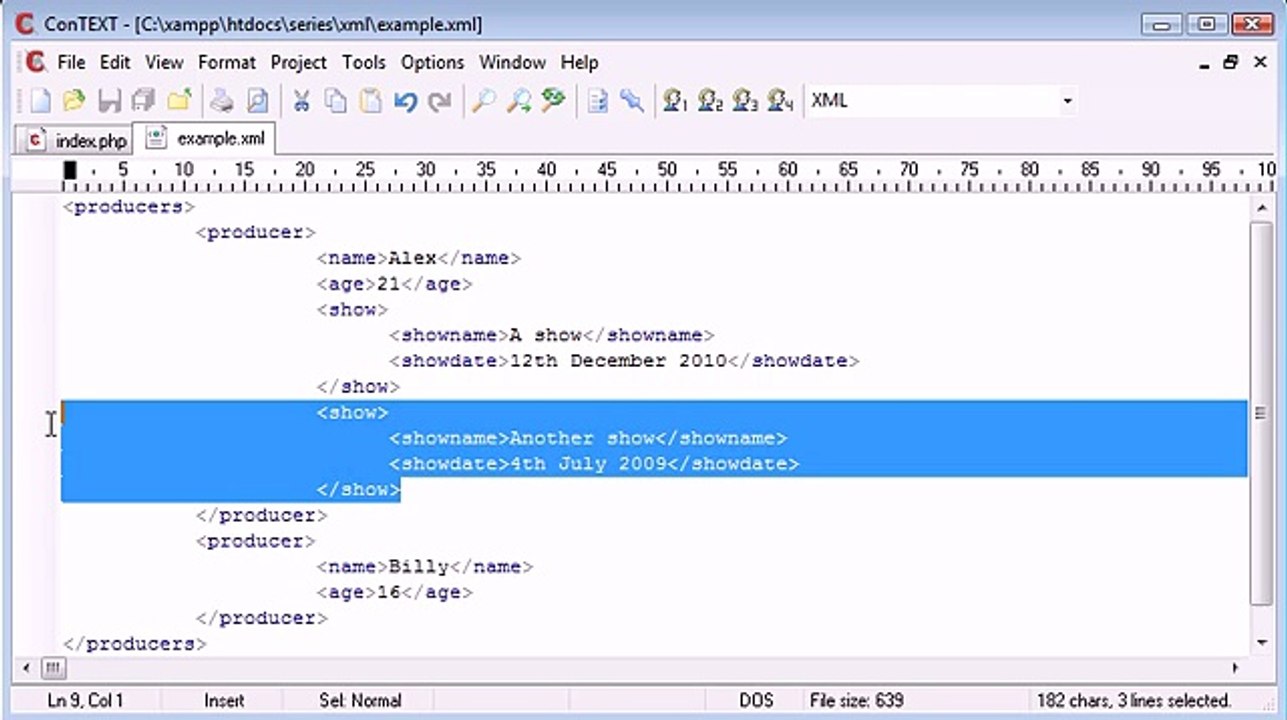The height and width of the screenshot is (720, 1287).
Task: Click the Alex name line
Action: pyautogui.click(x=419, y=258)
